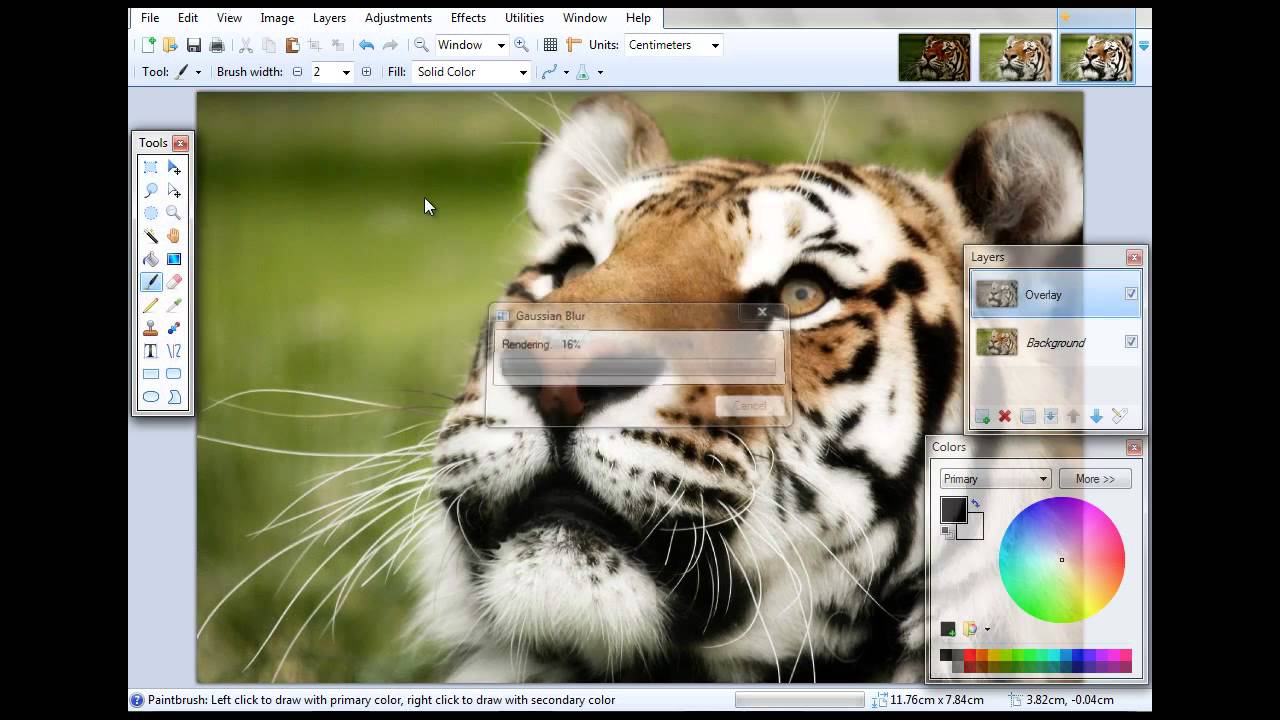This screenshot has height=720, width=1280.
Task: Select the Rectangle shape tool
Action: (150, 374)
